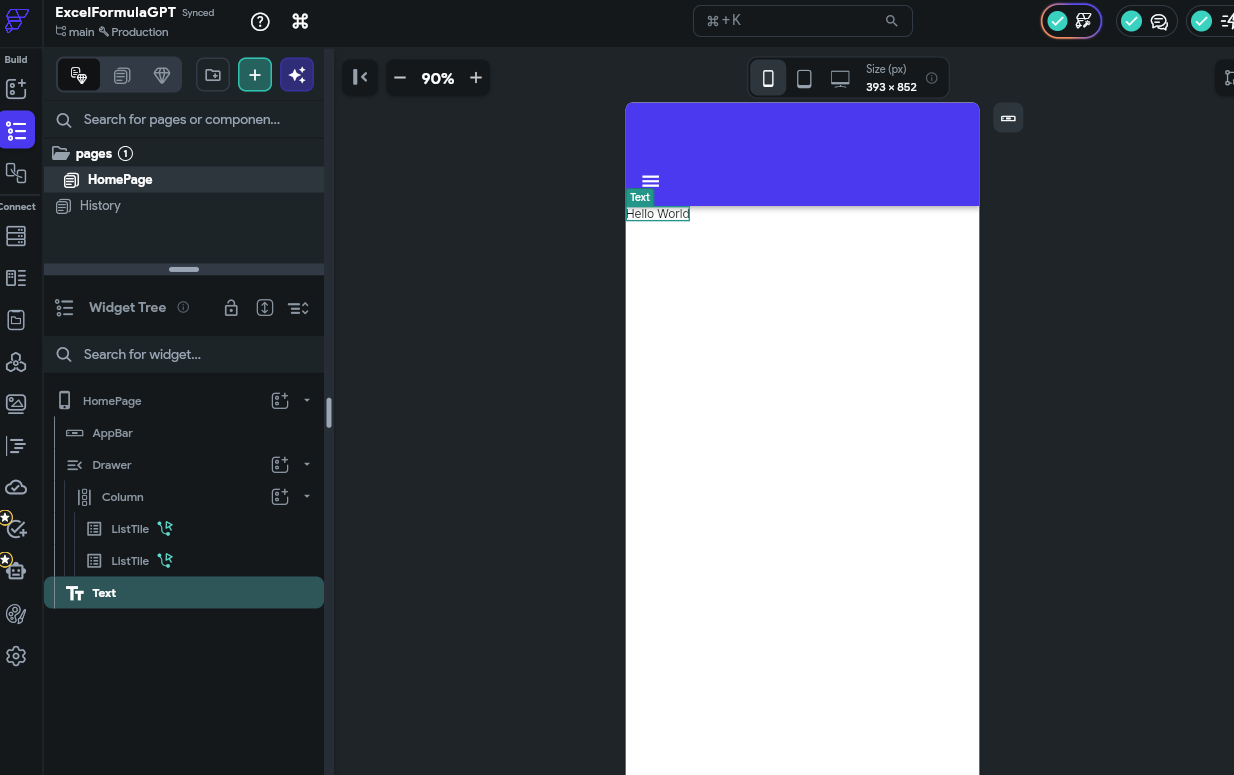Open the Widget Palette in Build sidebar
This screenshot has width=1234, height=775.
tap(16, 89)
